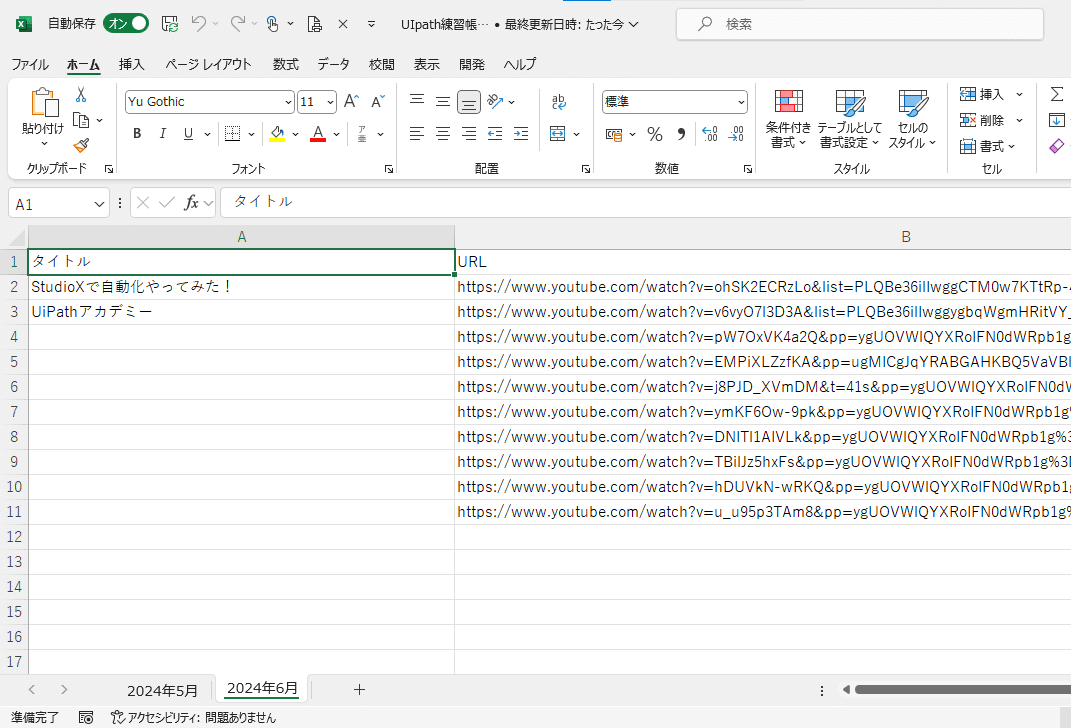Click the decrease decimal icon
Screen dimensions: 1071x728
click(x=736, y=134)
